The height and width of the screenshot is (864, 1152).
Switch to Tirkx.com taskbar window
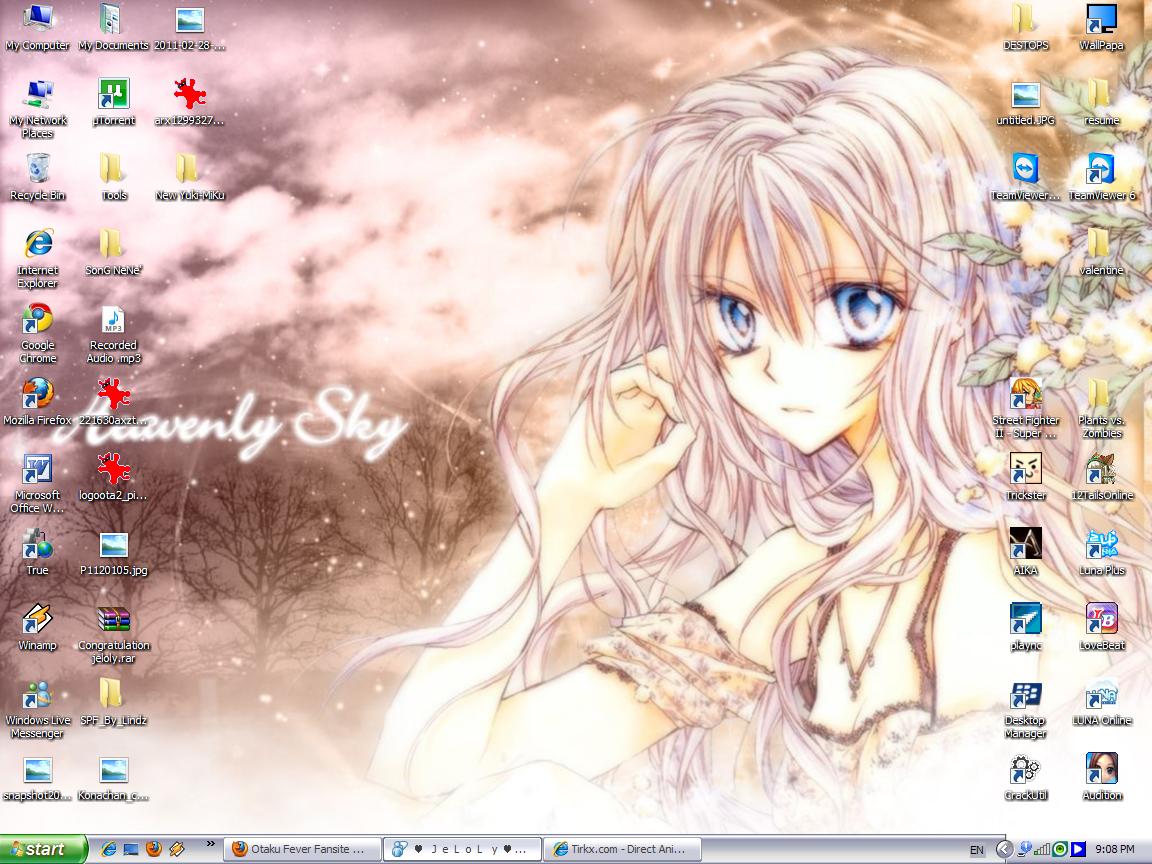pos(622,849)
